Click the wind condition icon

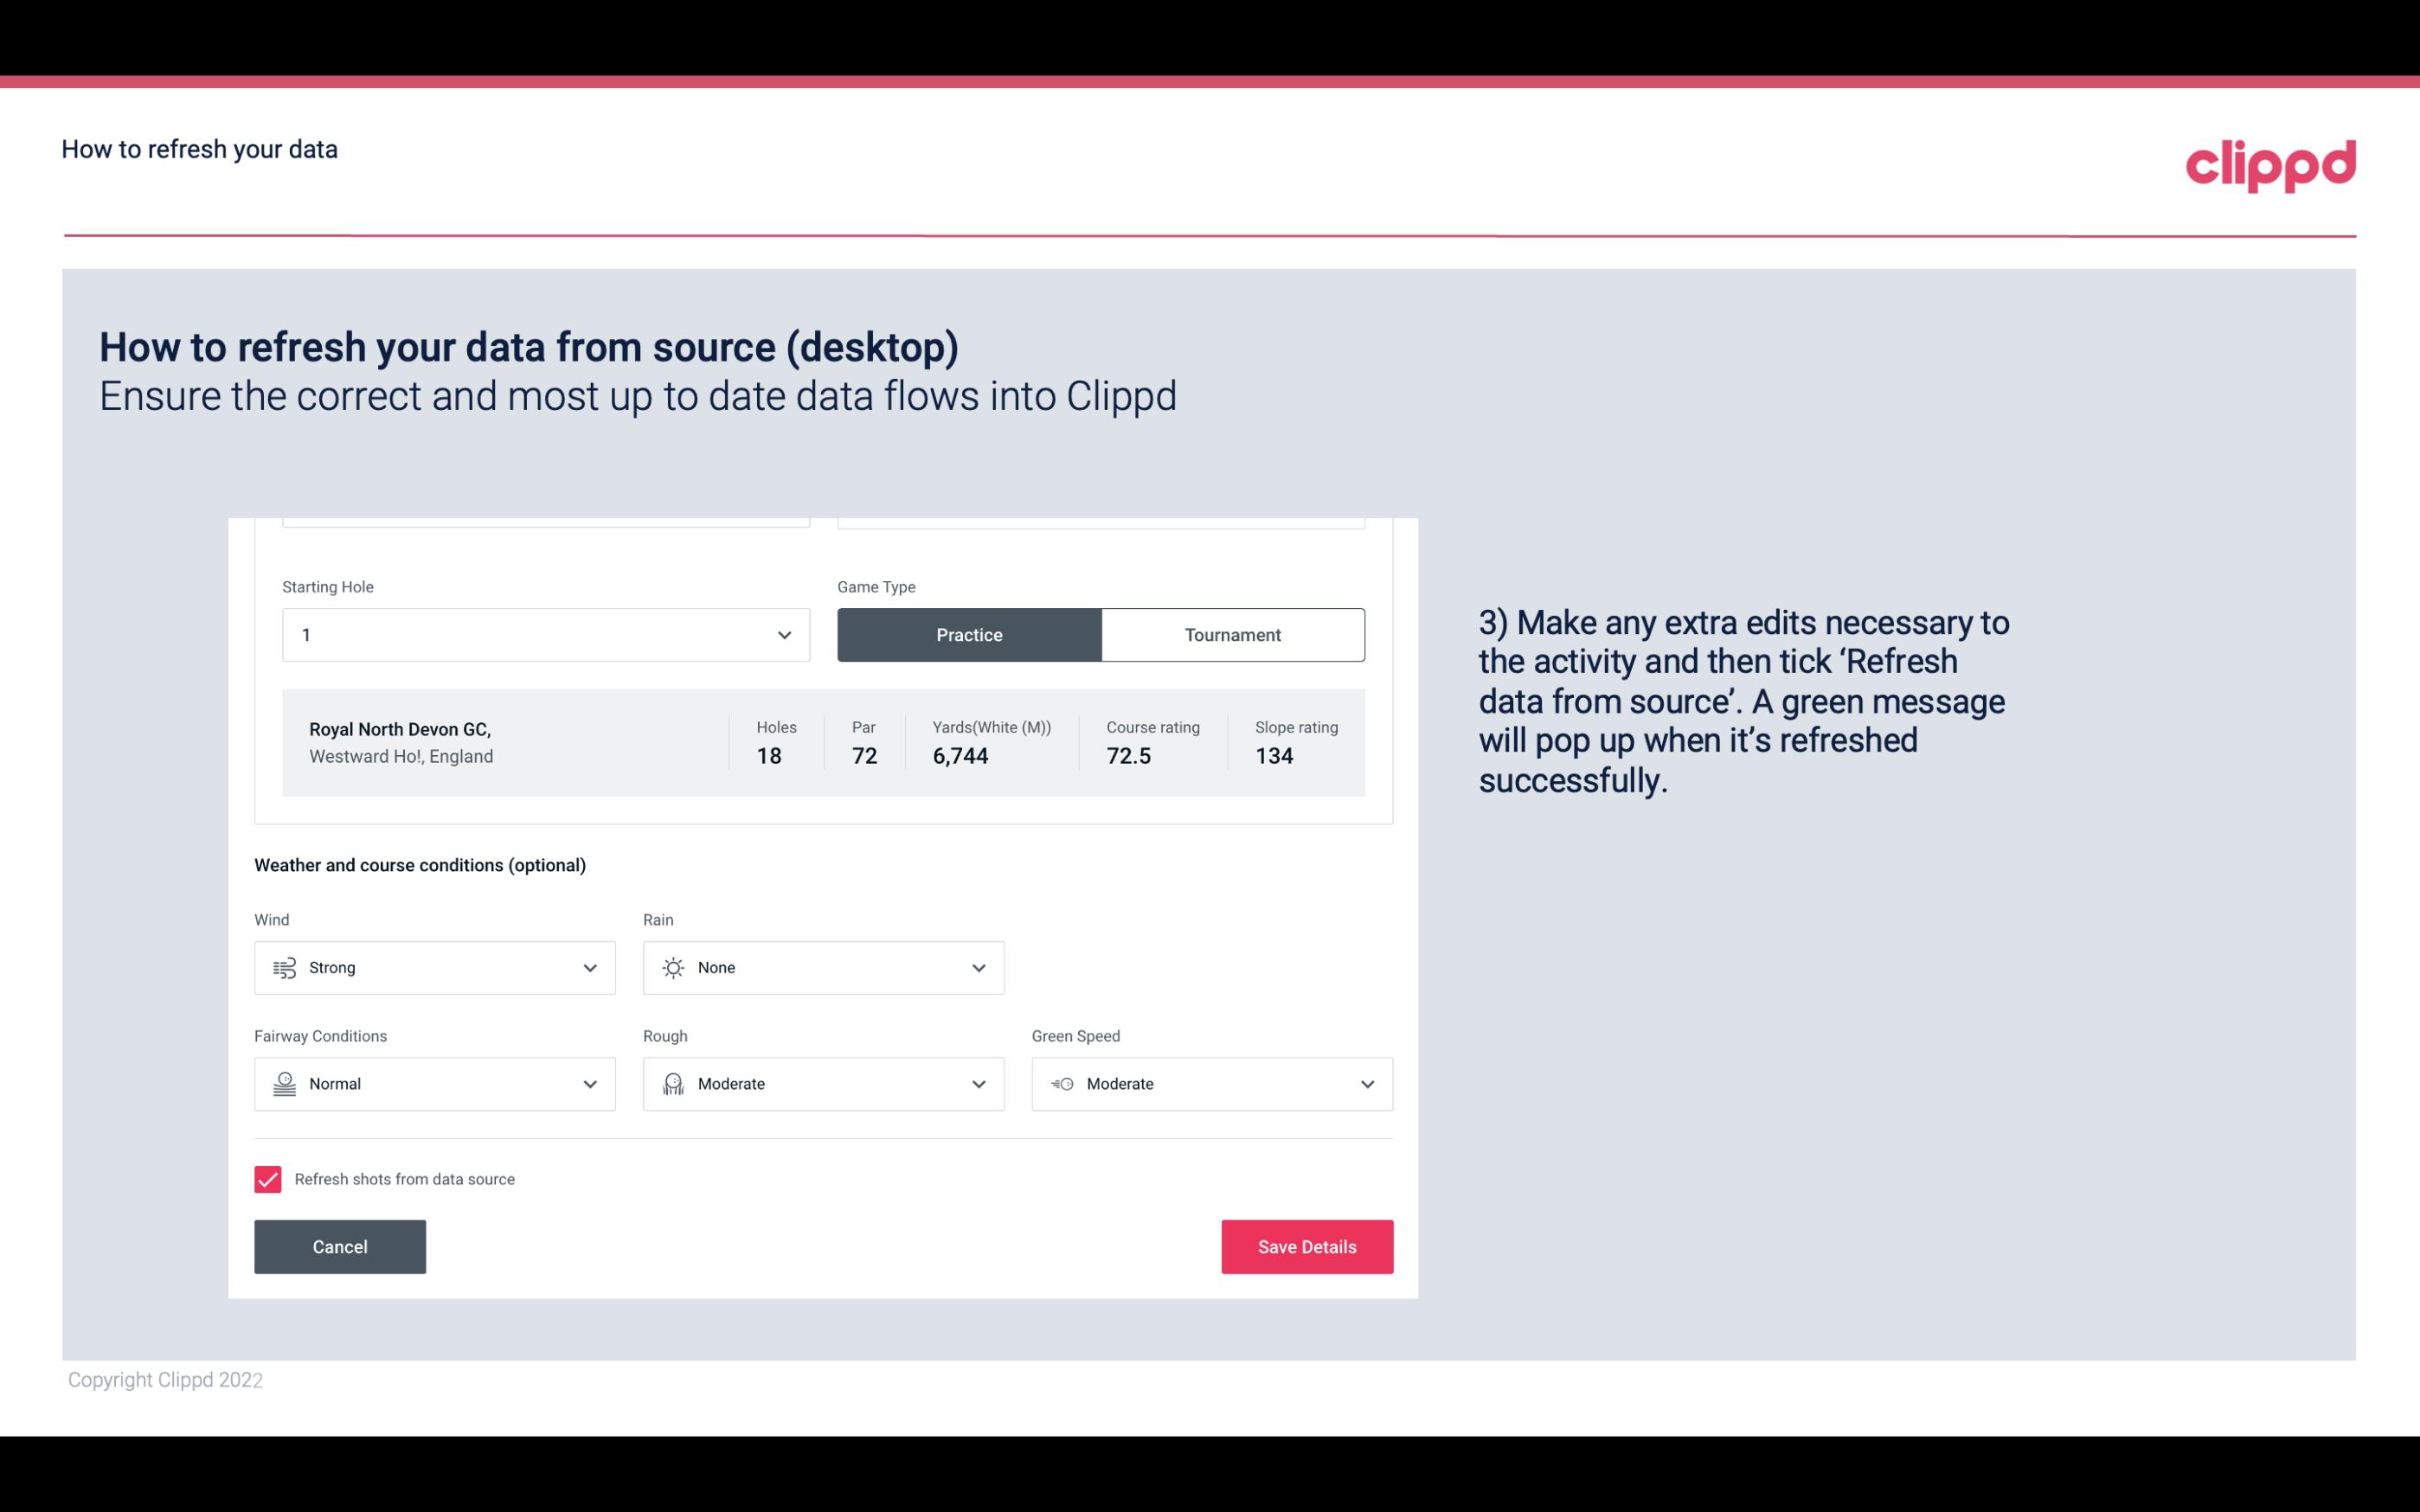coord(284,969)
